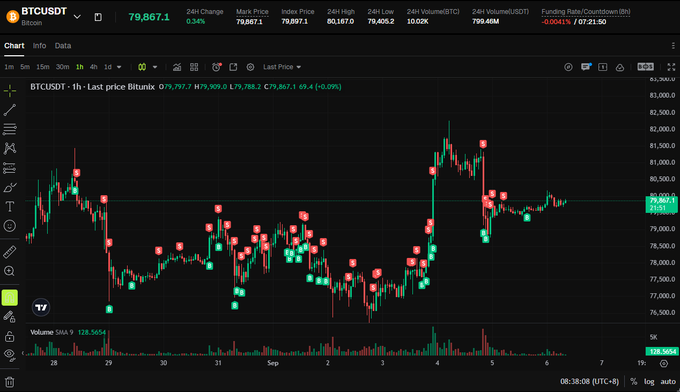Open the forecasting and measurement tool
Image resolution: width=680 pixels, height=392 pixels.
click(x=10, y=168)
